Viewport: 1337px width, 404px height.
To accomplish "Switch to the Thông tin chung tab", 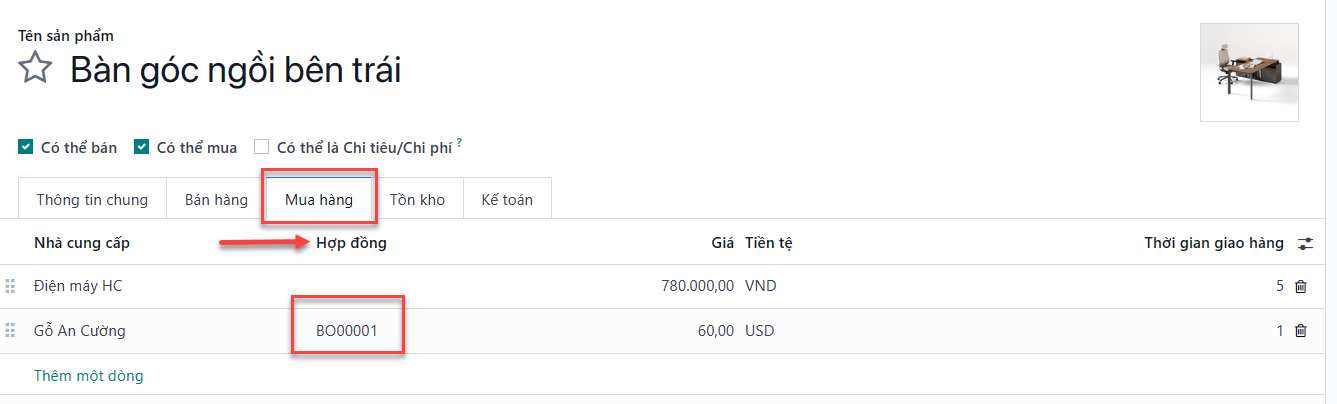I will [92, 199].
